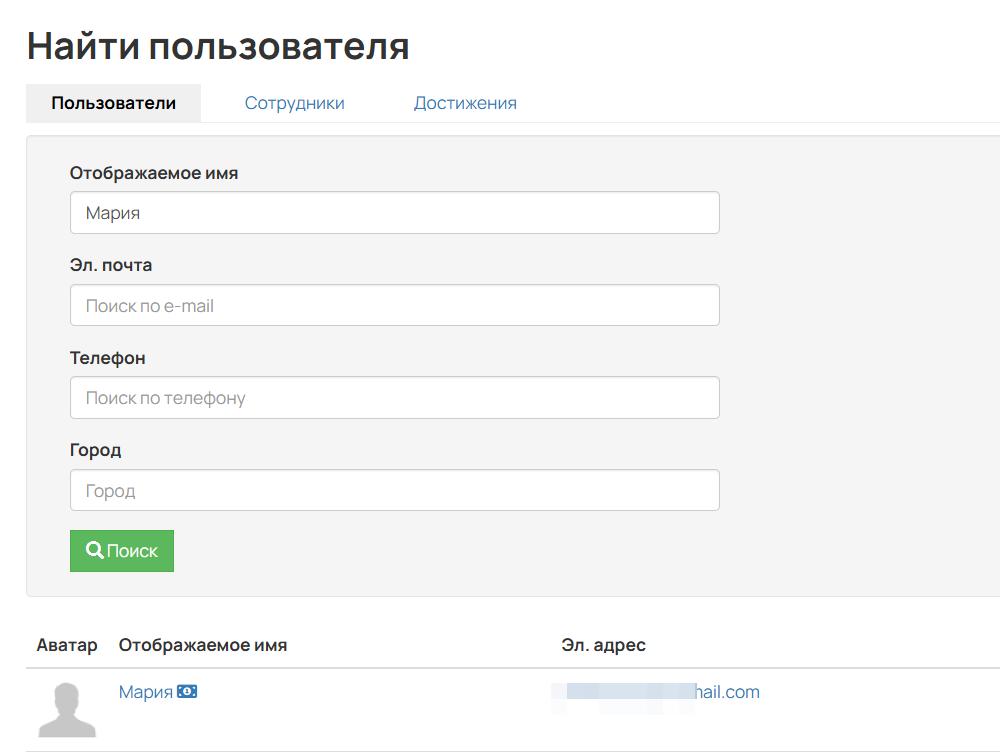Open the Достижения tab
This screenshot has width=1000, height=754.
point(465,102)
